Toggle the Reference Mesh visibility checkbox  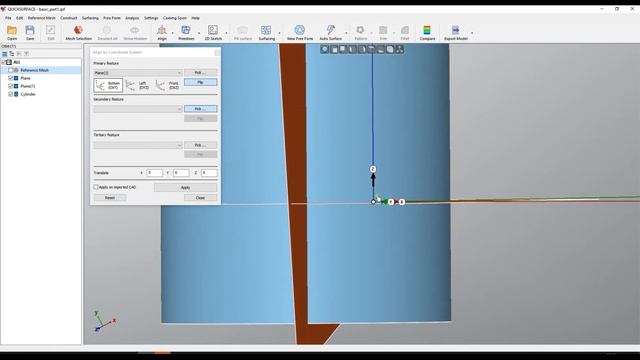coord(11,70)
